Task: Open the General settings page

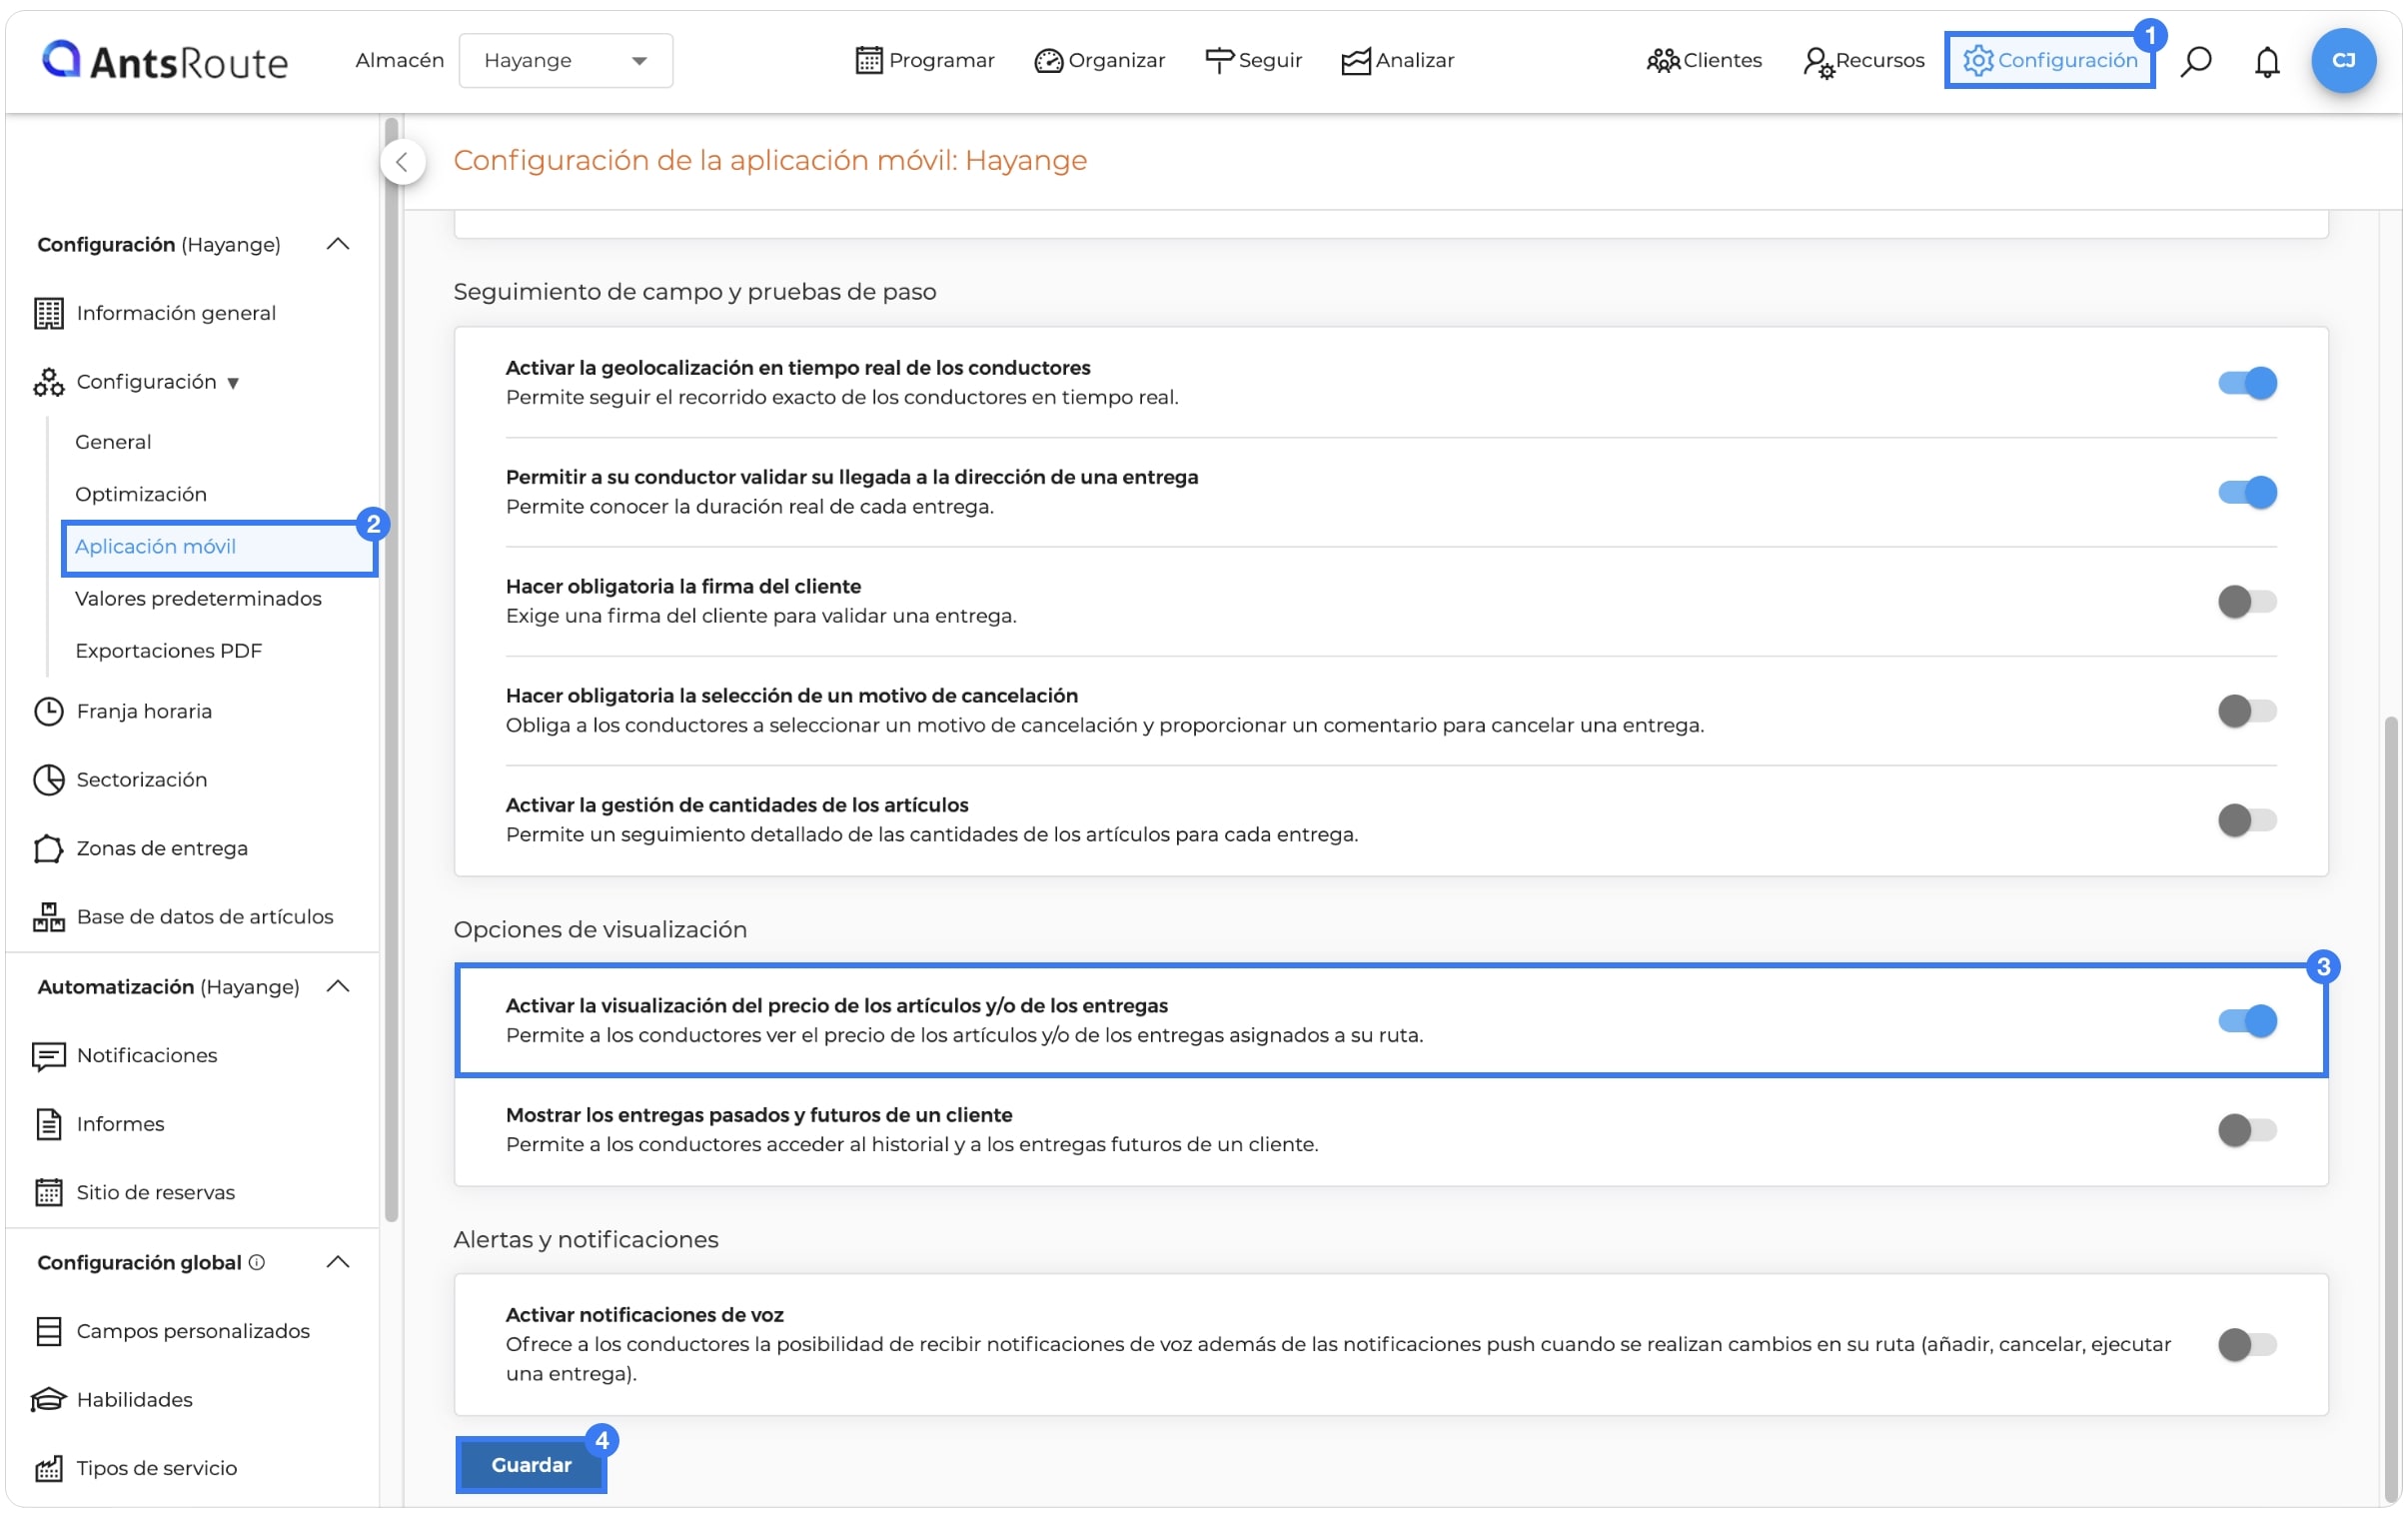Action: [113, 442]
